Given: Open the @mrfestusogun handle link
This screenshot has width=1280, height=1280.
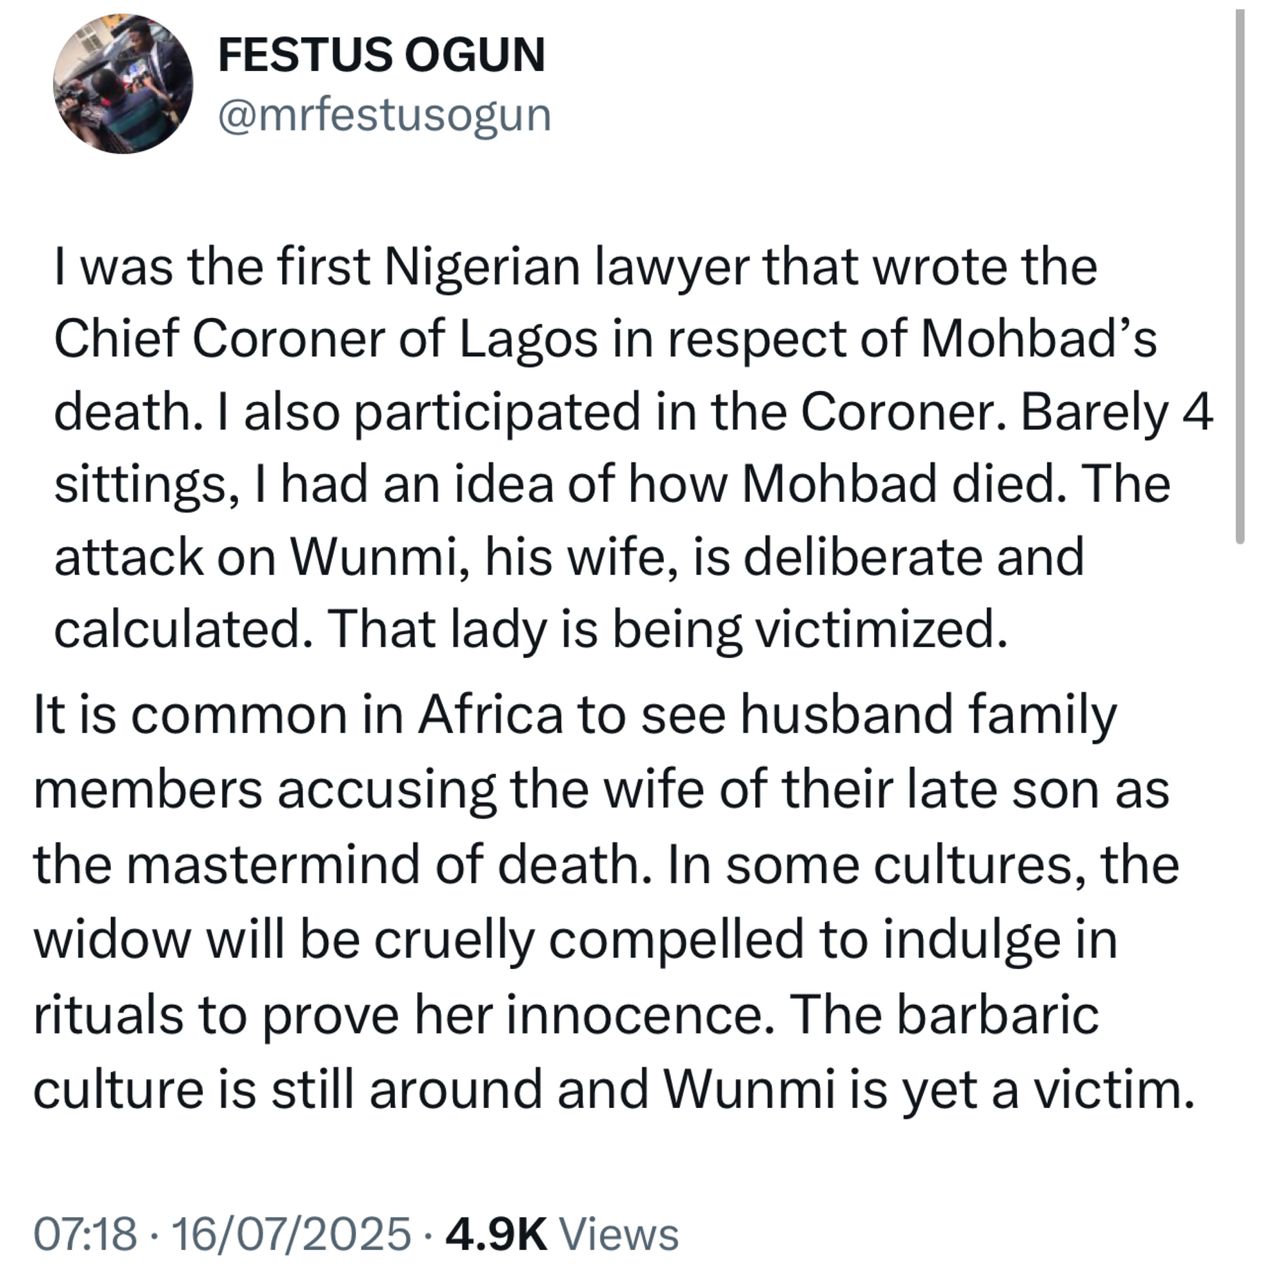Looking at the screenshot, I should [384, 115].
